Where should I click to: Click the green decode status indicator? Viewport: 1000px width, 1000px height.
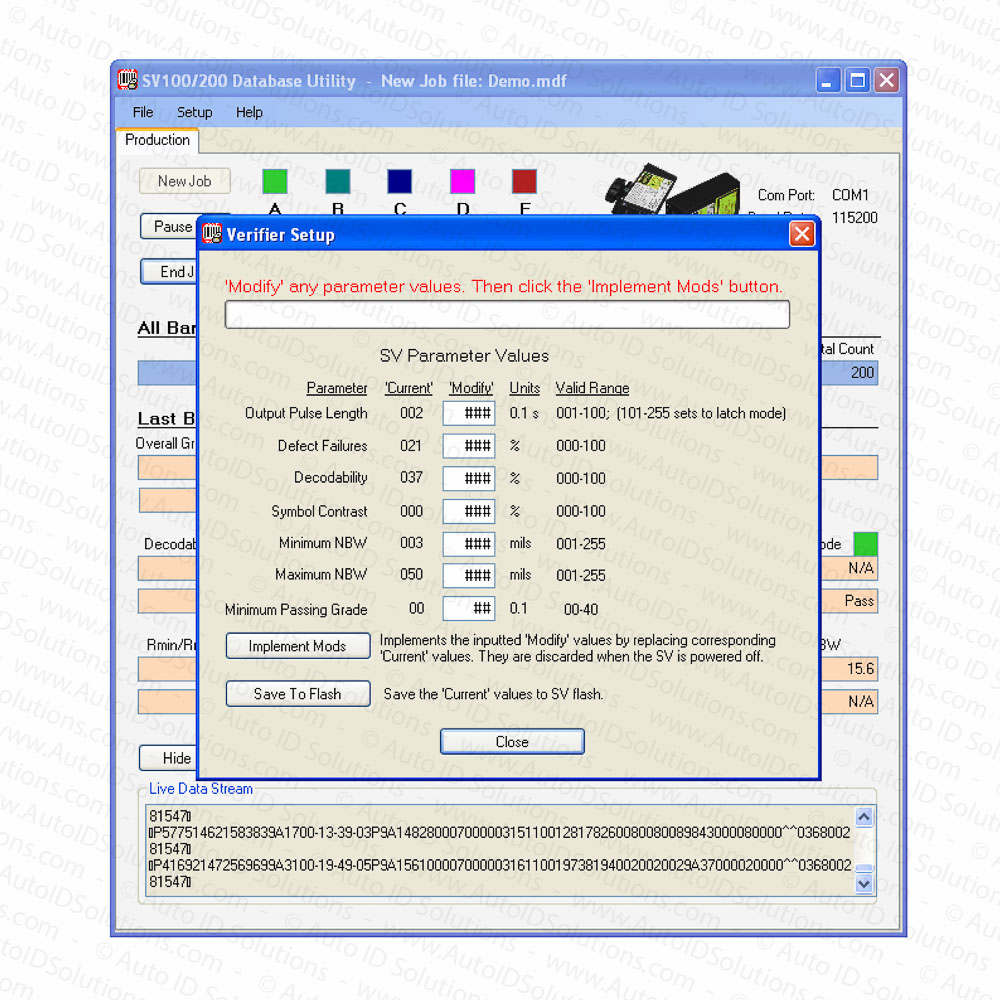point(865,544)
